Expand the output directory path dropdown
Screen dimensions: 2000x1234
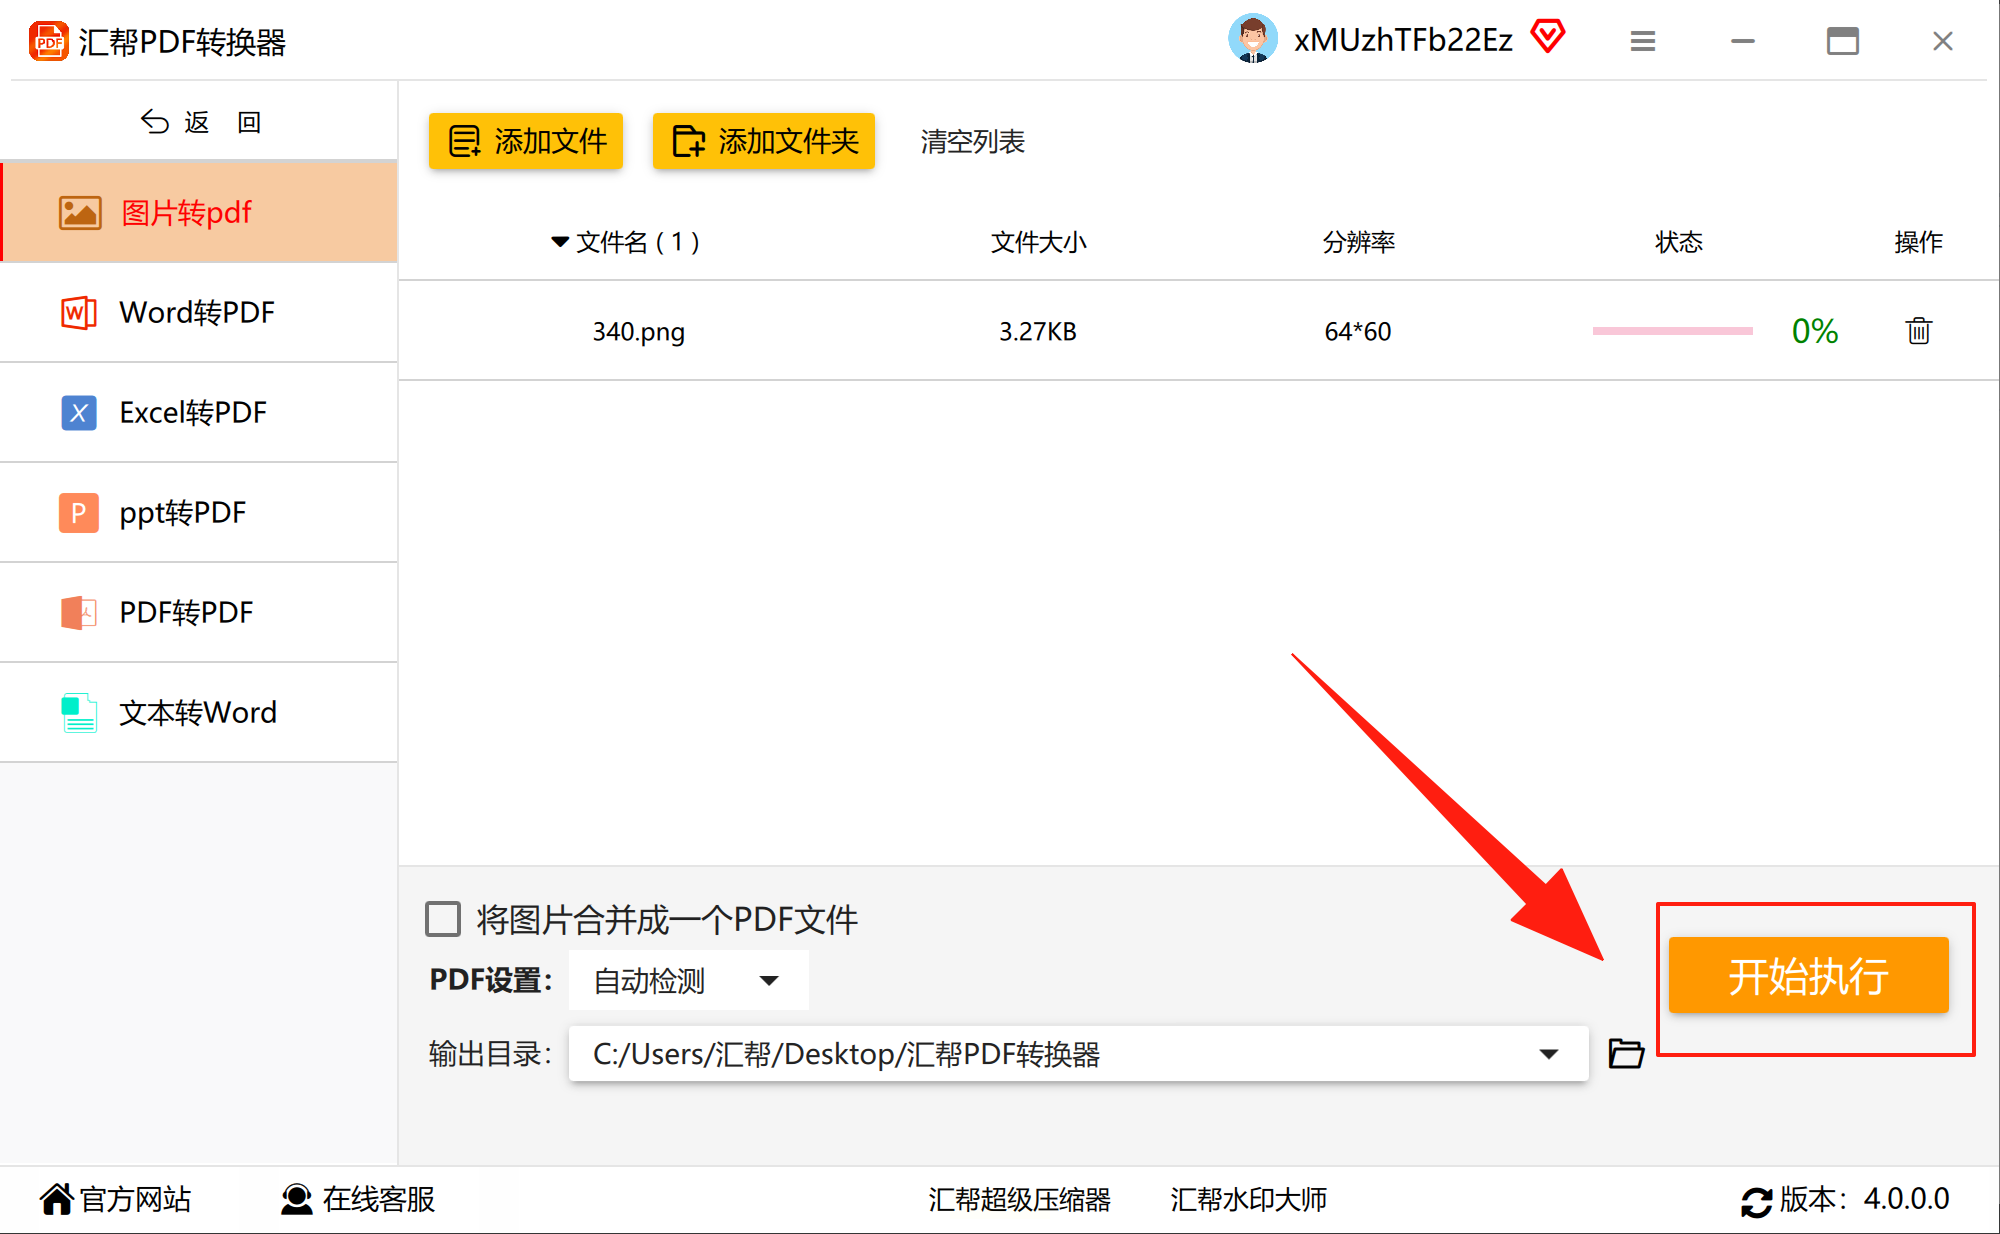[x=1548, y=1054]
